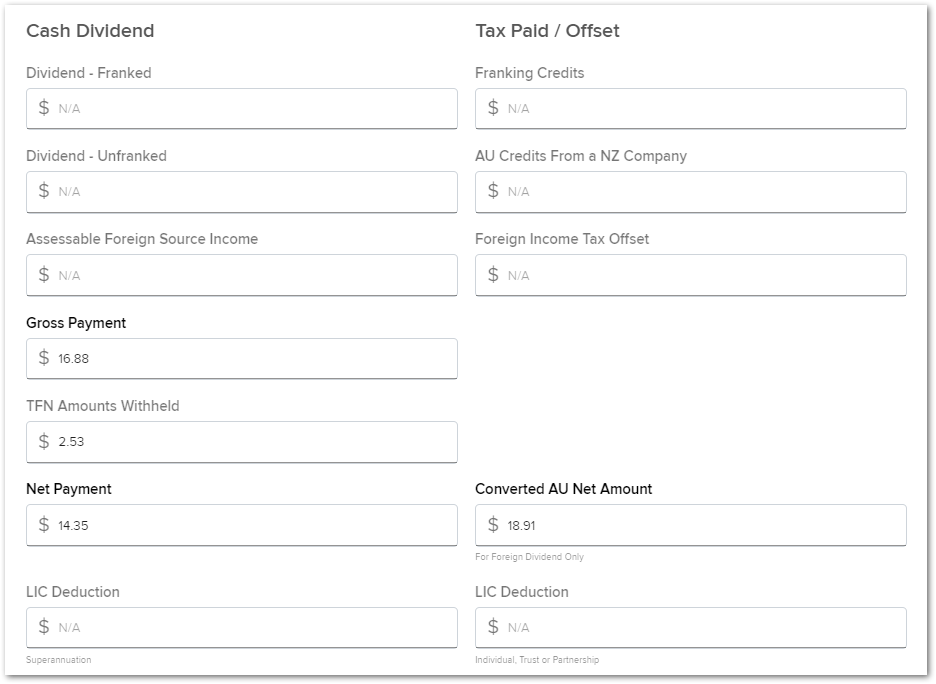Edit the TFN Amounts Withheld field
The image size is (936, 684).
(x=242, y=442)
